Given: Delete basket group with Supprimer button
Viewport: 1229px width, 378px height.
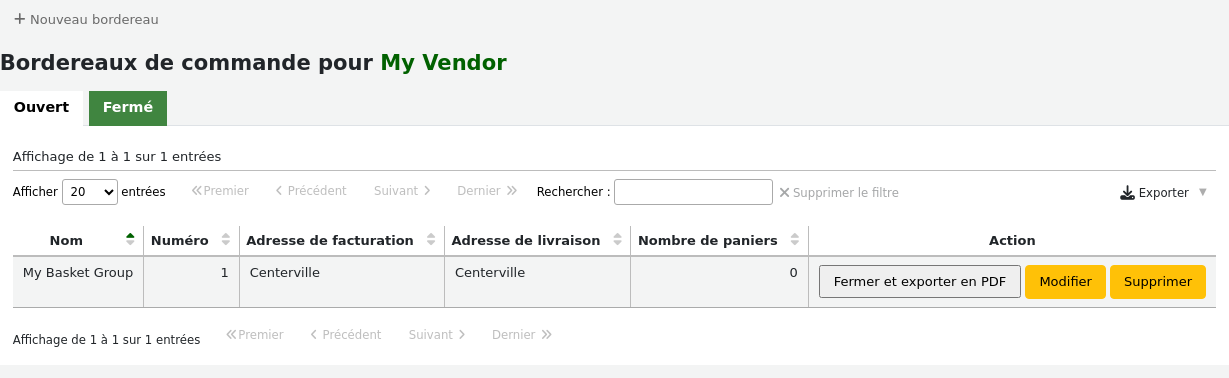Looking at the screenshot, I should click(1158, 282).
